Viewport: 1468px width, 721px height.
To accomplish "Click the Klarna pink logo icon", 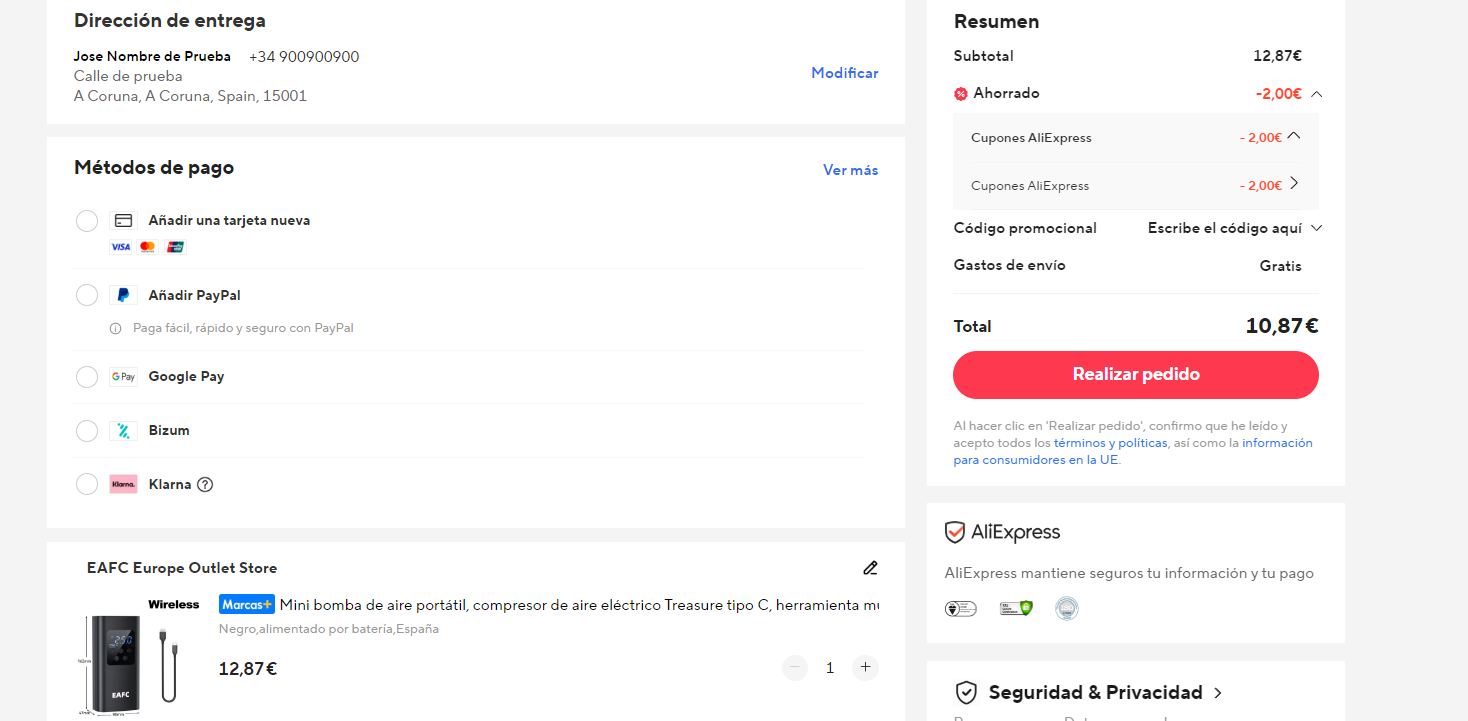I will [x=123, y=484].
